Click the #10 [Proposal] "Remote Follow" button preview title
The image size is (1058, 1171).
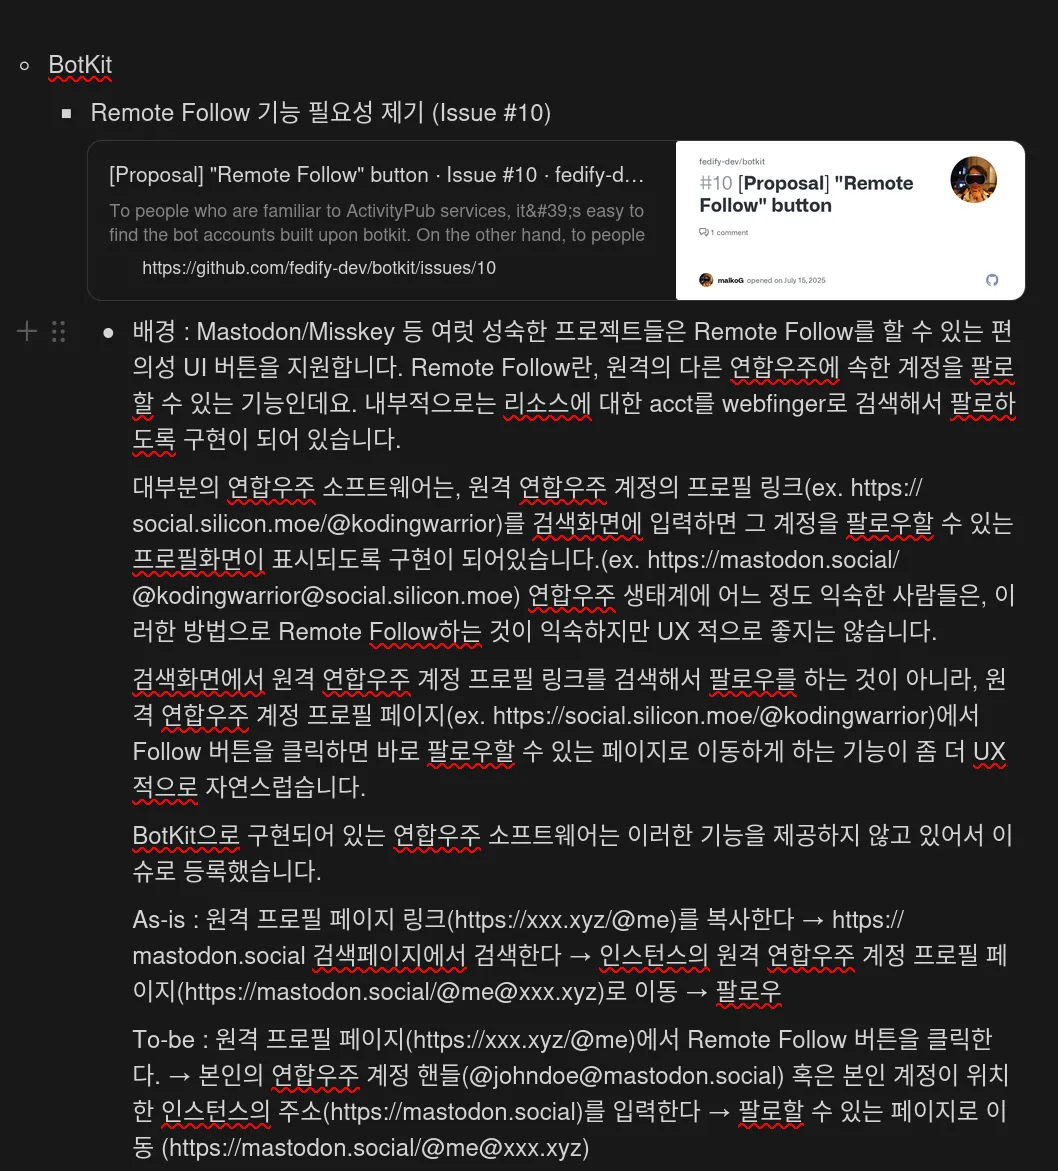pyautogui.click(x=806, y=194)
